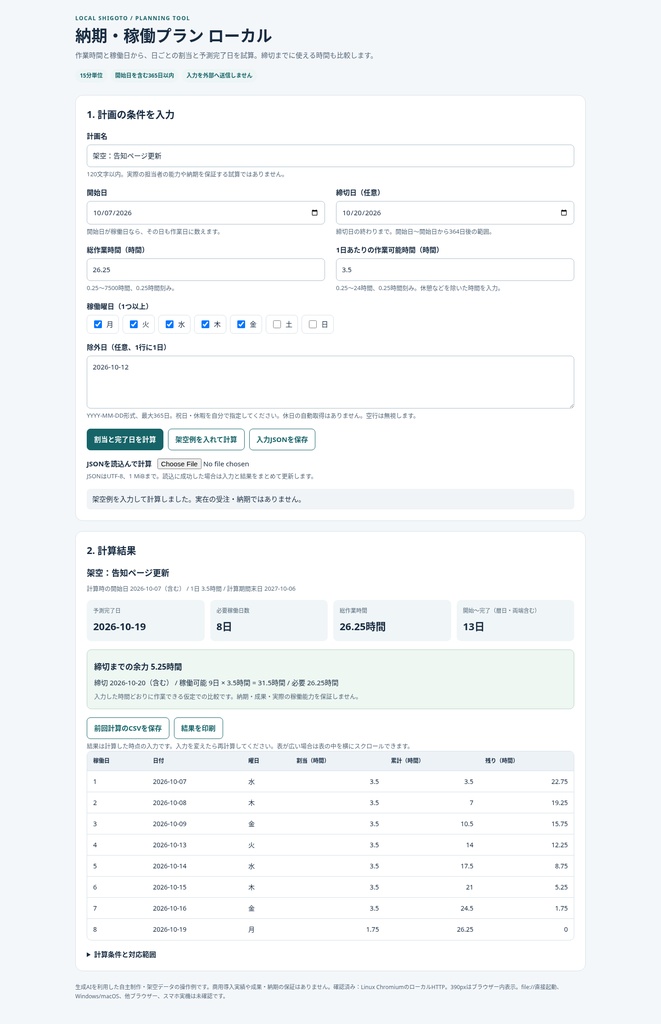
Task: Click the 稼働日 column header
Action: (x=101, y=761)
